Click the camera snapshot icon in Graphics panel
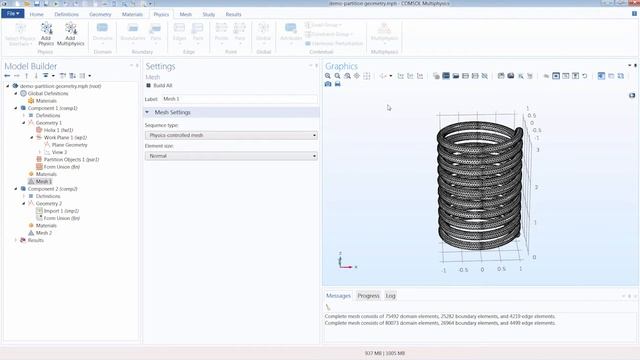The image size is (640, 360). (328, 84)
